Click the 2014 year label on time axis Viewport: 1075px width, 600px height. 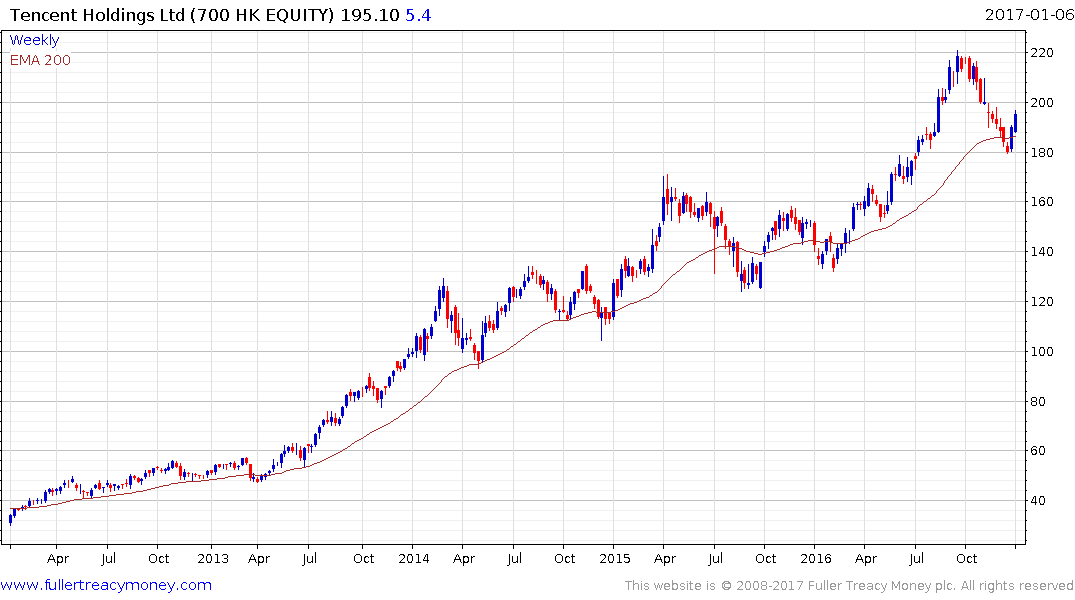pos(413,558)
